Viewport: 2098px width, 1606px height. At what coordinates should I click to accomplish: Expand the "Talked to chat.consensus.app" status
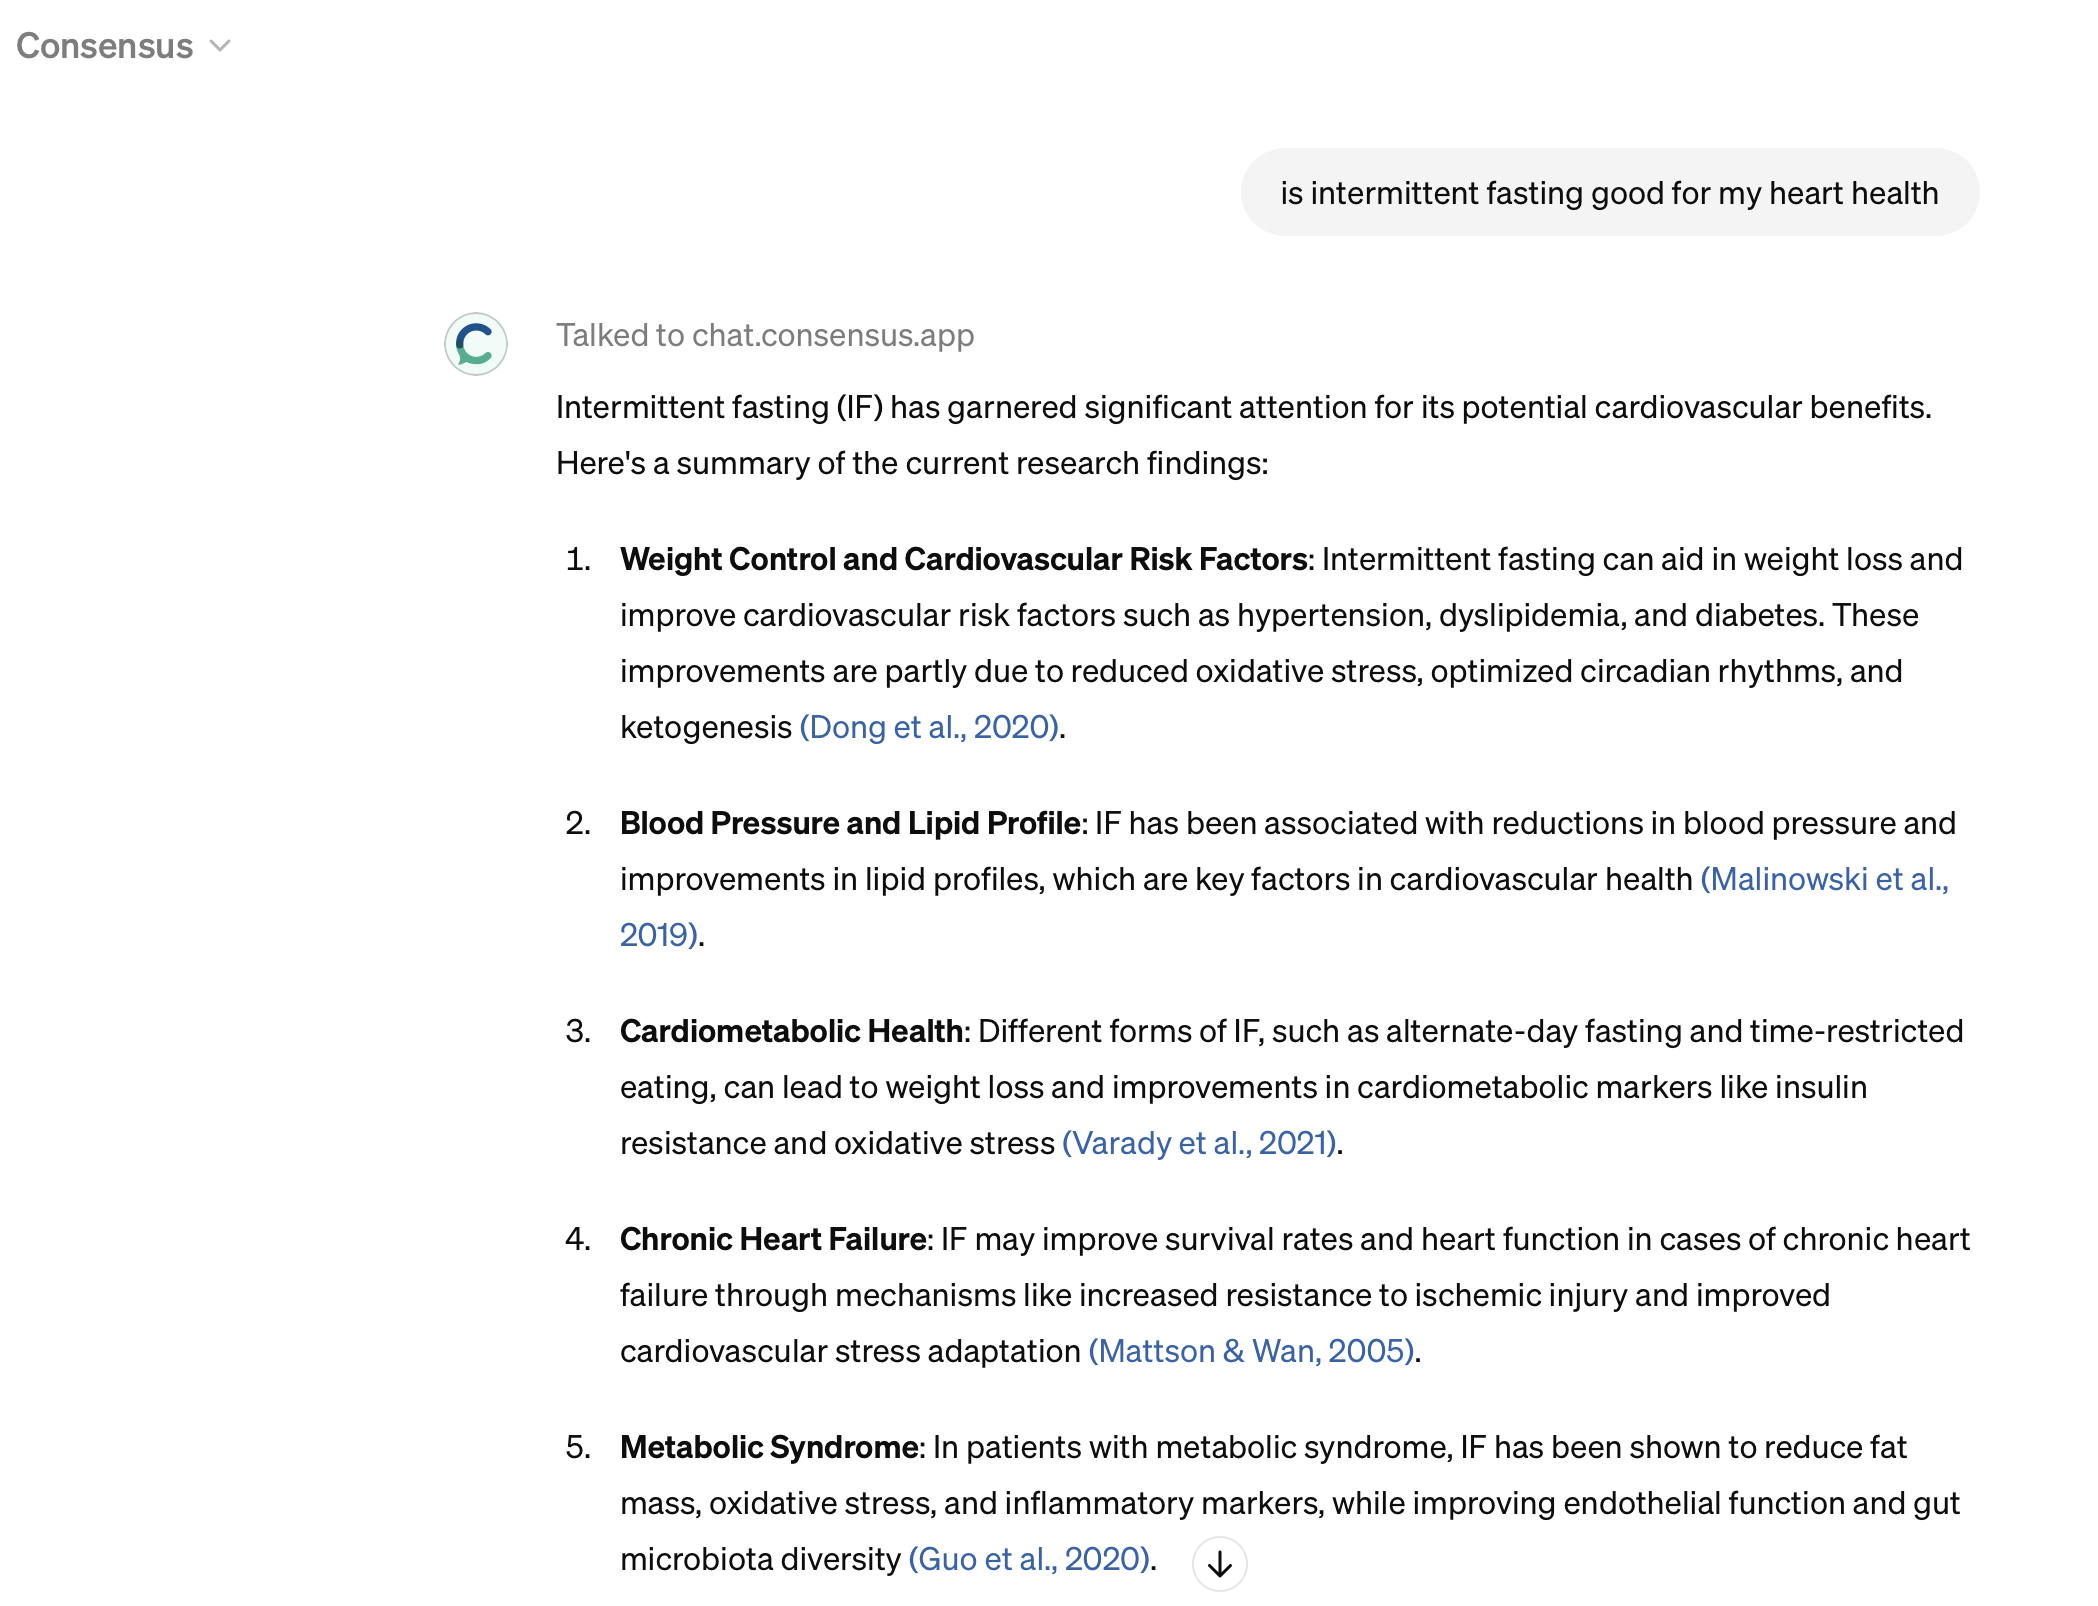(765, 335)
